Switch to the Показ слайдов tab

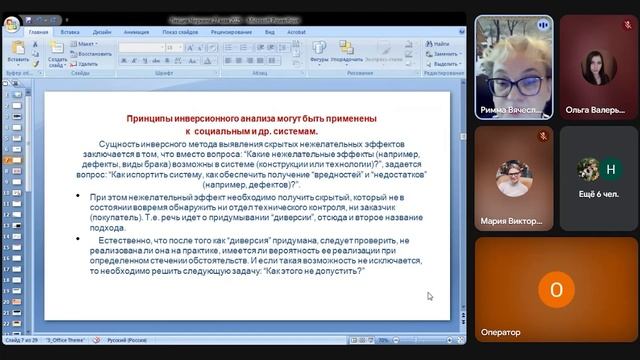click(x=180, y=32)
